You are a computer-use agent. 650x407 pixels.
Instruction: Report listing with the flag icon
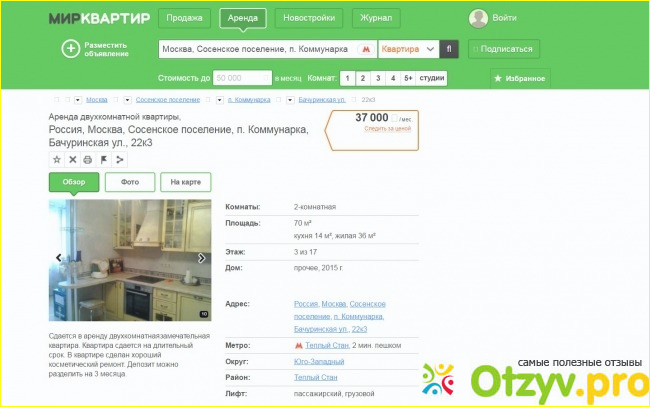(x=104, y=160)
